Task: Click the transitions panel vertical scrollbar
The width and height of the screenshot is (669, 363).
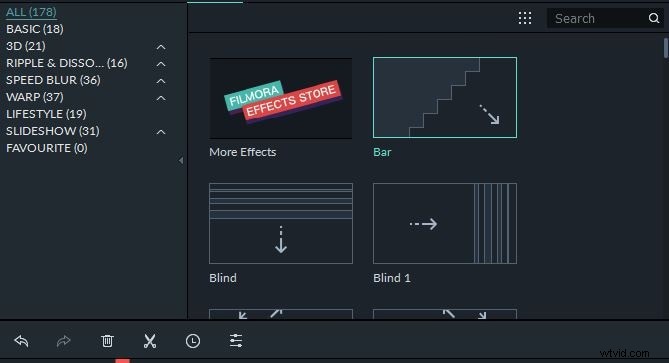Action: [666, 48]
